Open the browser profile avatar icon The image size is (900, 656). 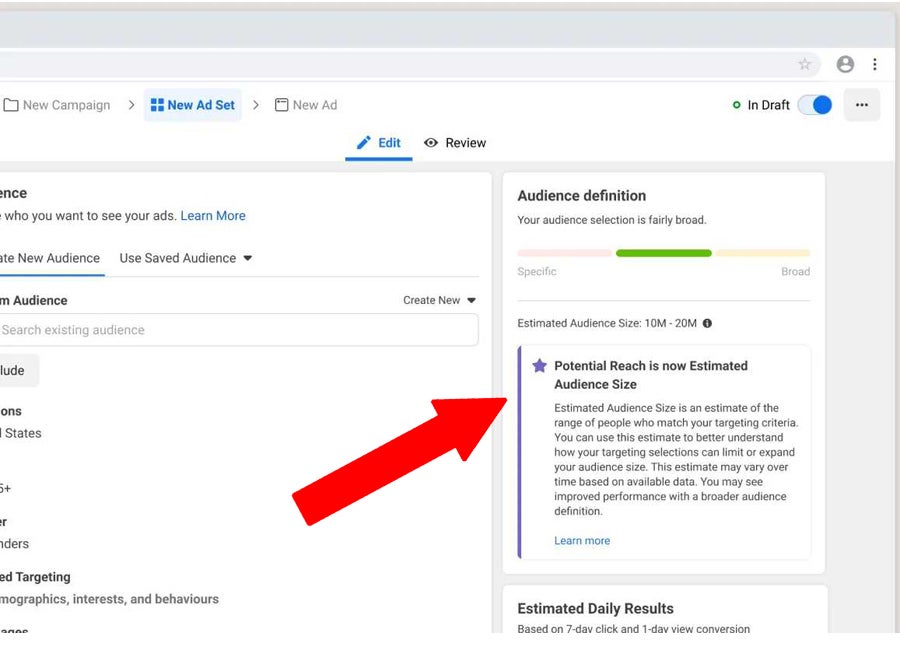point(845,65)
